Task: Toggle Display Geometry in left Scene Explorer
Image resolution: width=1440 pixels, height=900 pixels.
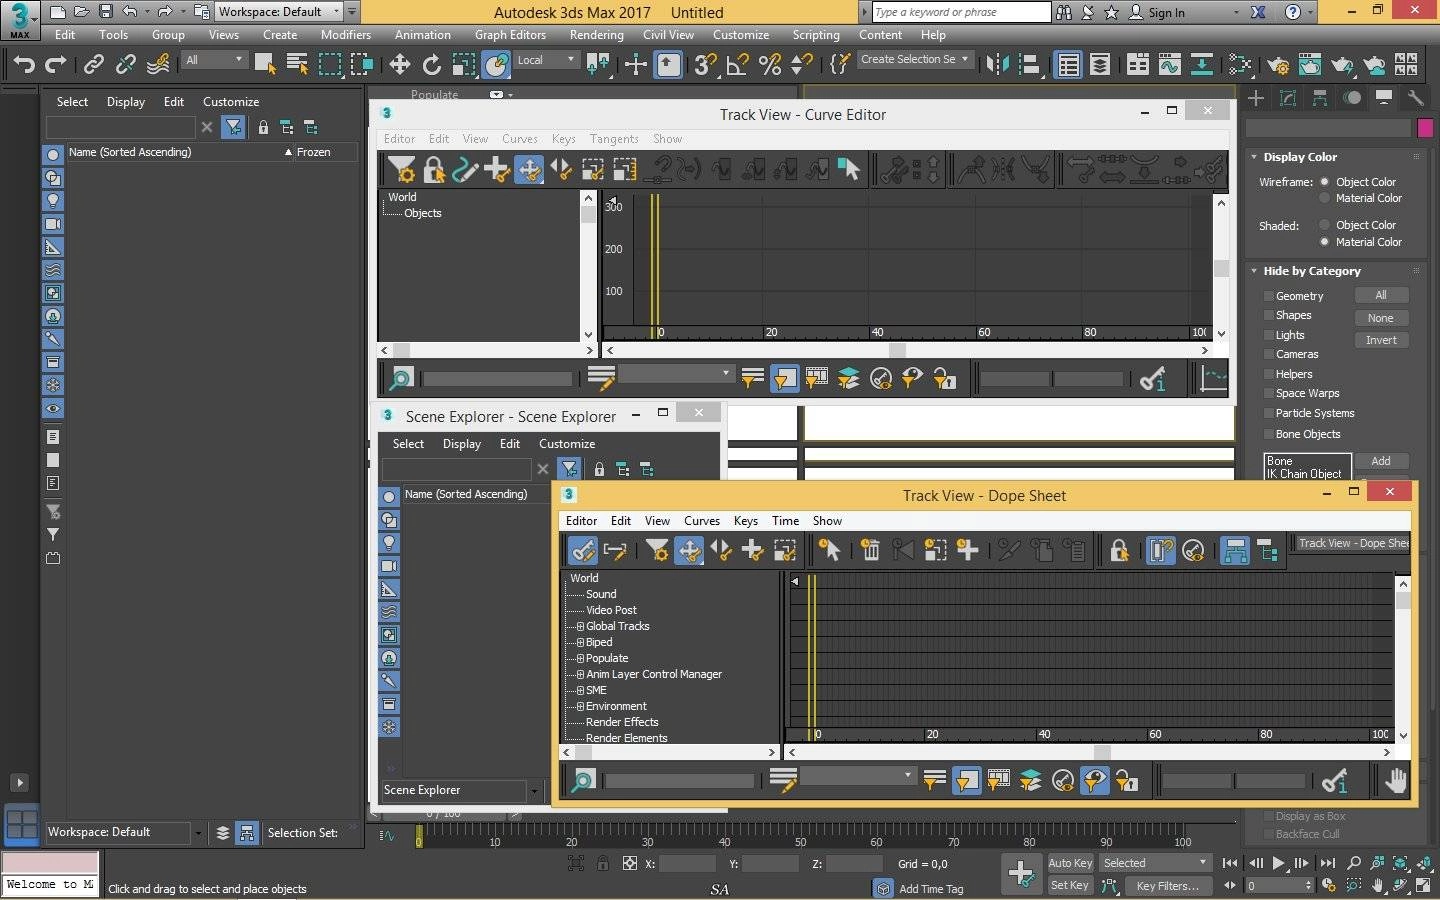Action: click(x=53, y=155)
